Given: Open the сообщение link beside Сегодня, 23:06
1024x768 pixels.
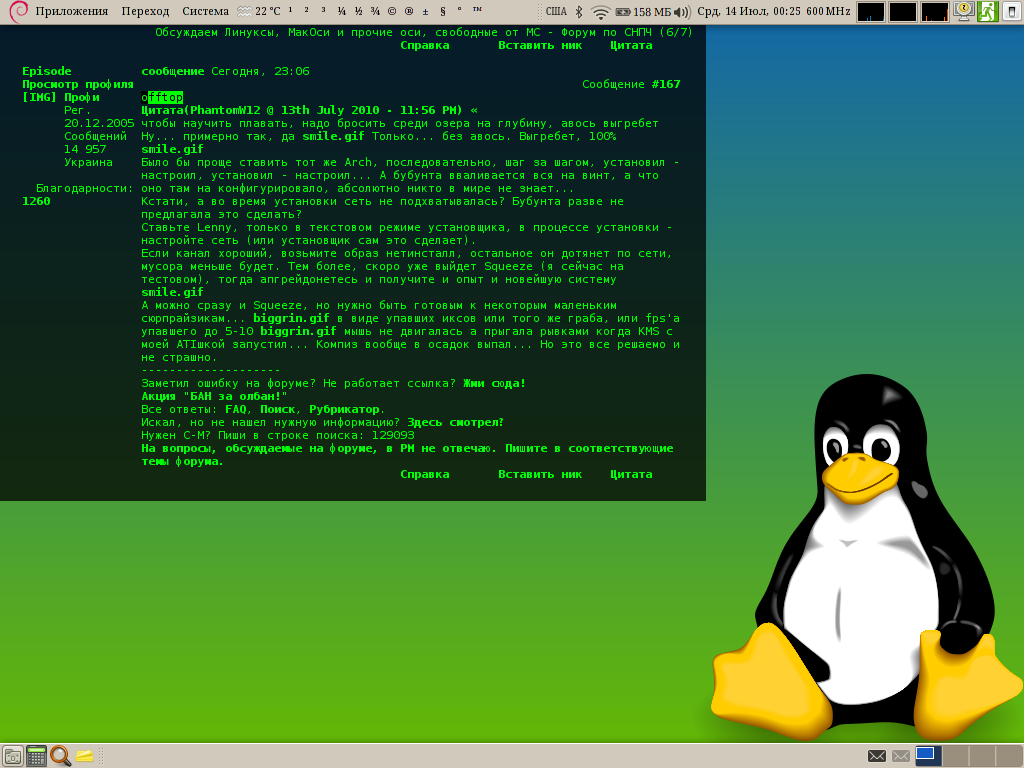Looking at the screenshot, I should coord(173,71).
